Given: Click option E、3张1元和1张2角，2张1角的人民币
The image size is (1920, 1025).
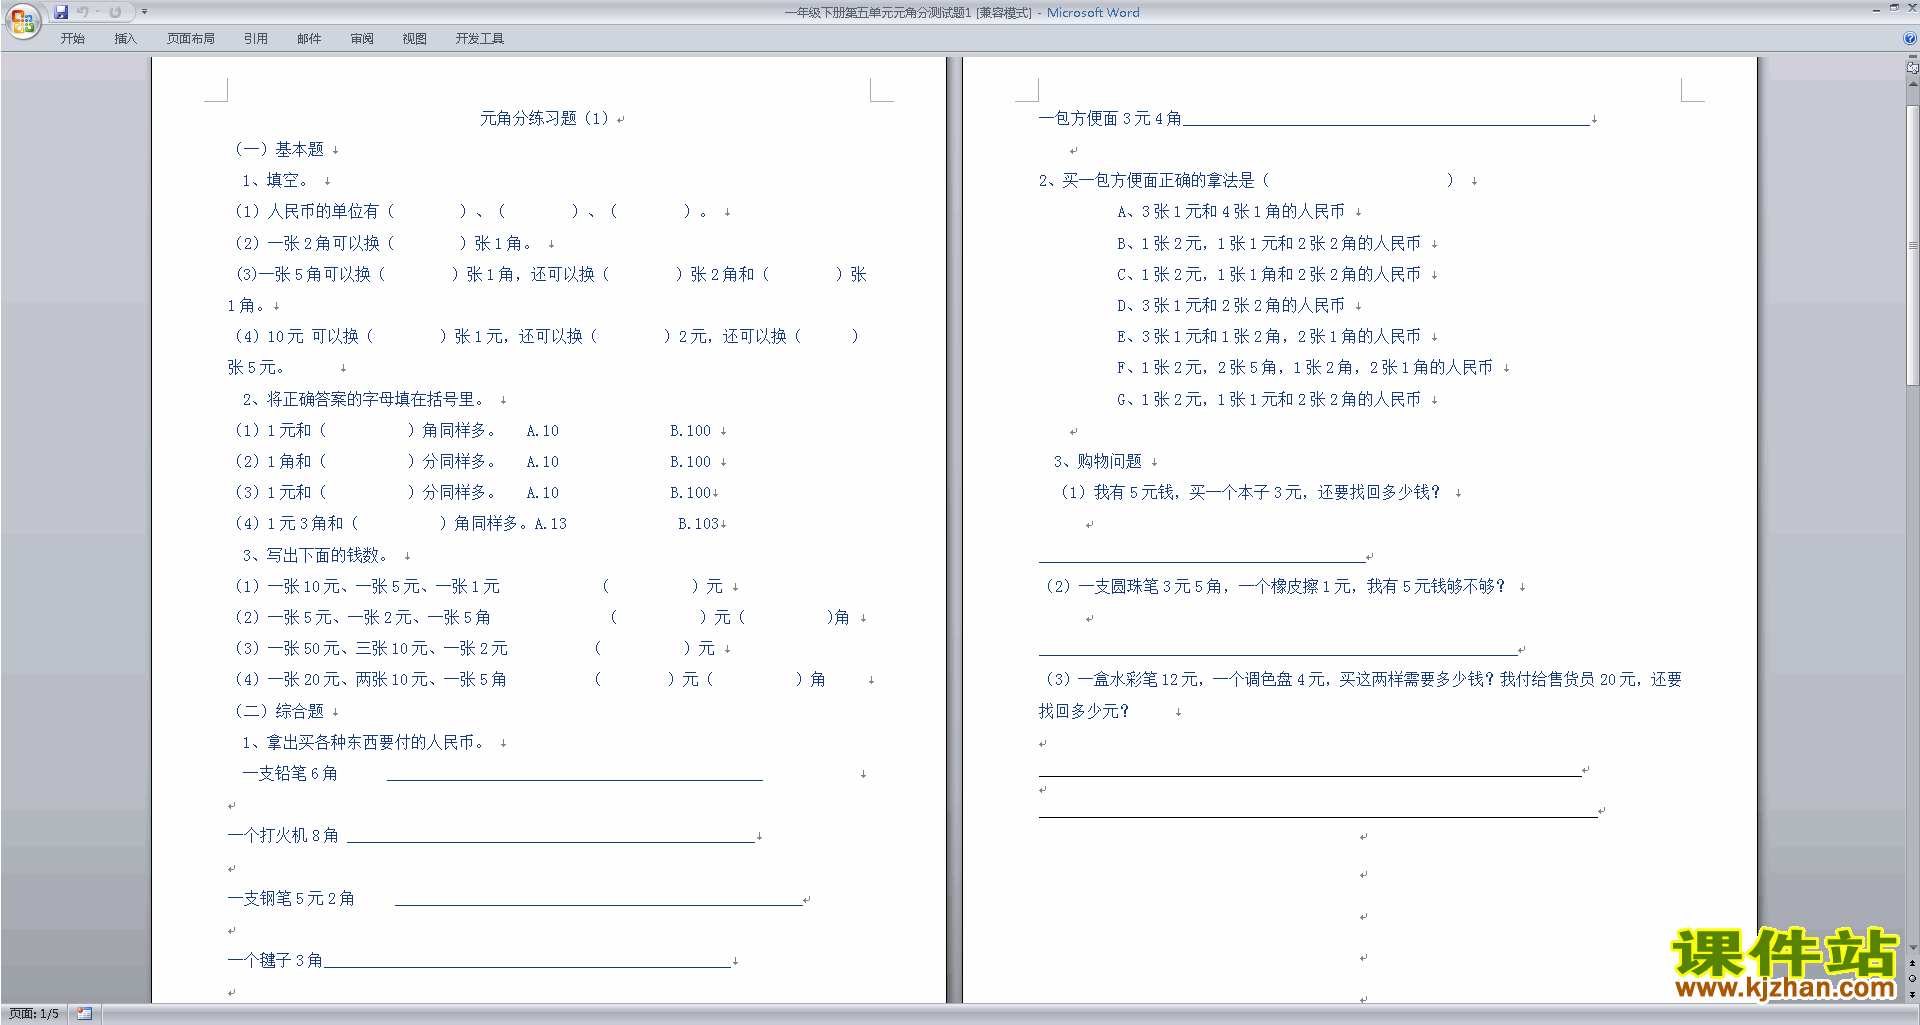Looking at the screenshot, I should [x=1268, y=336].
